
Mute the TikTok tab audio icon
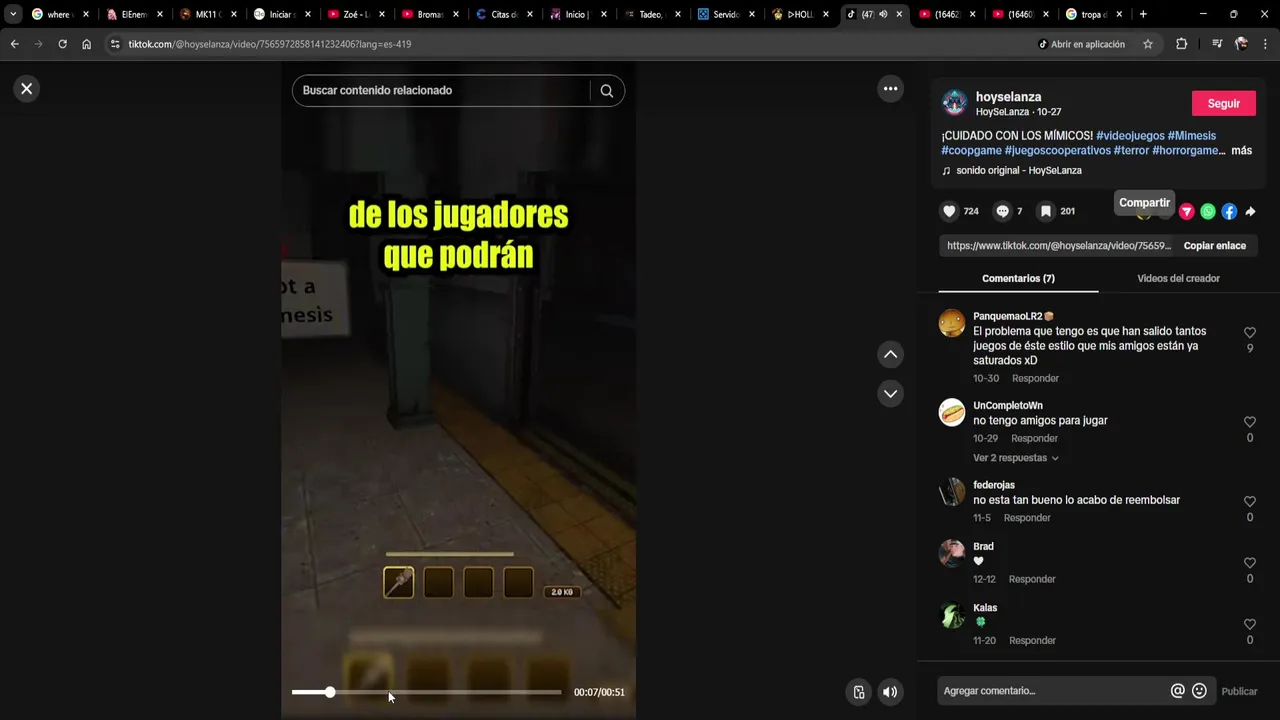coord(883,14)
